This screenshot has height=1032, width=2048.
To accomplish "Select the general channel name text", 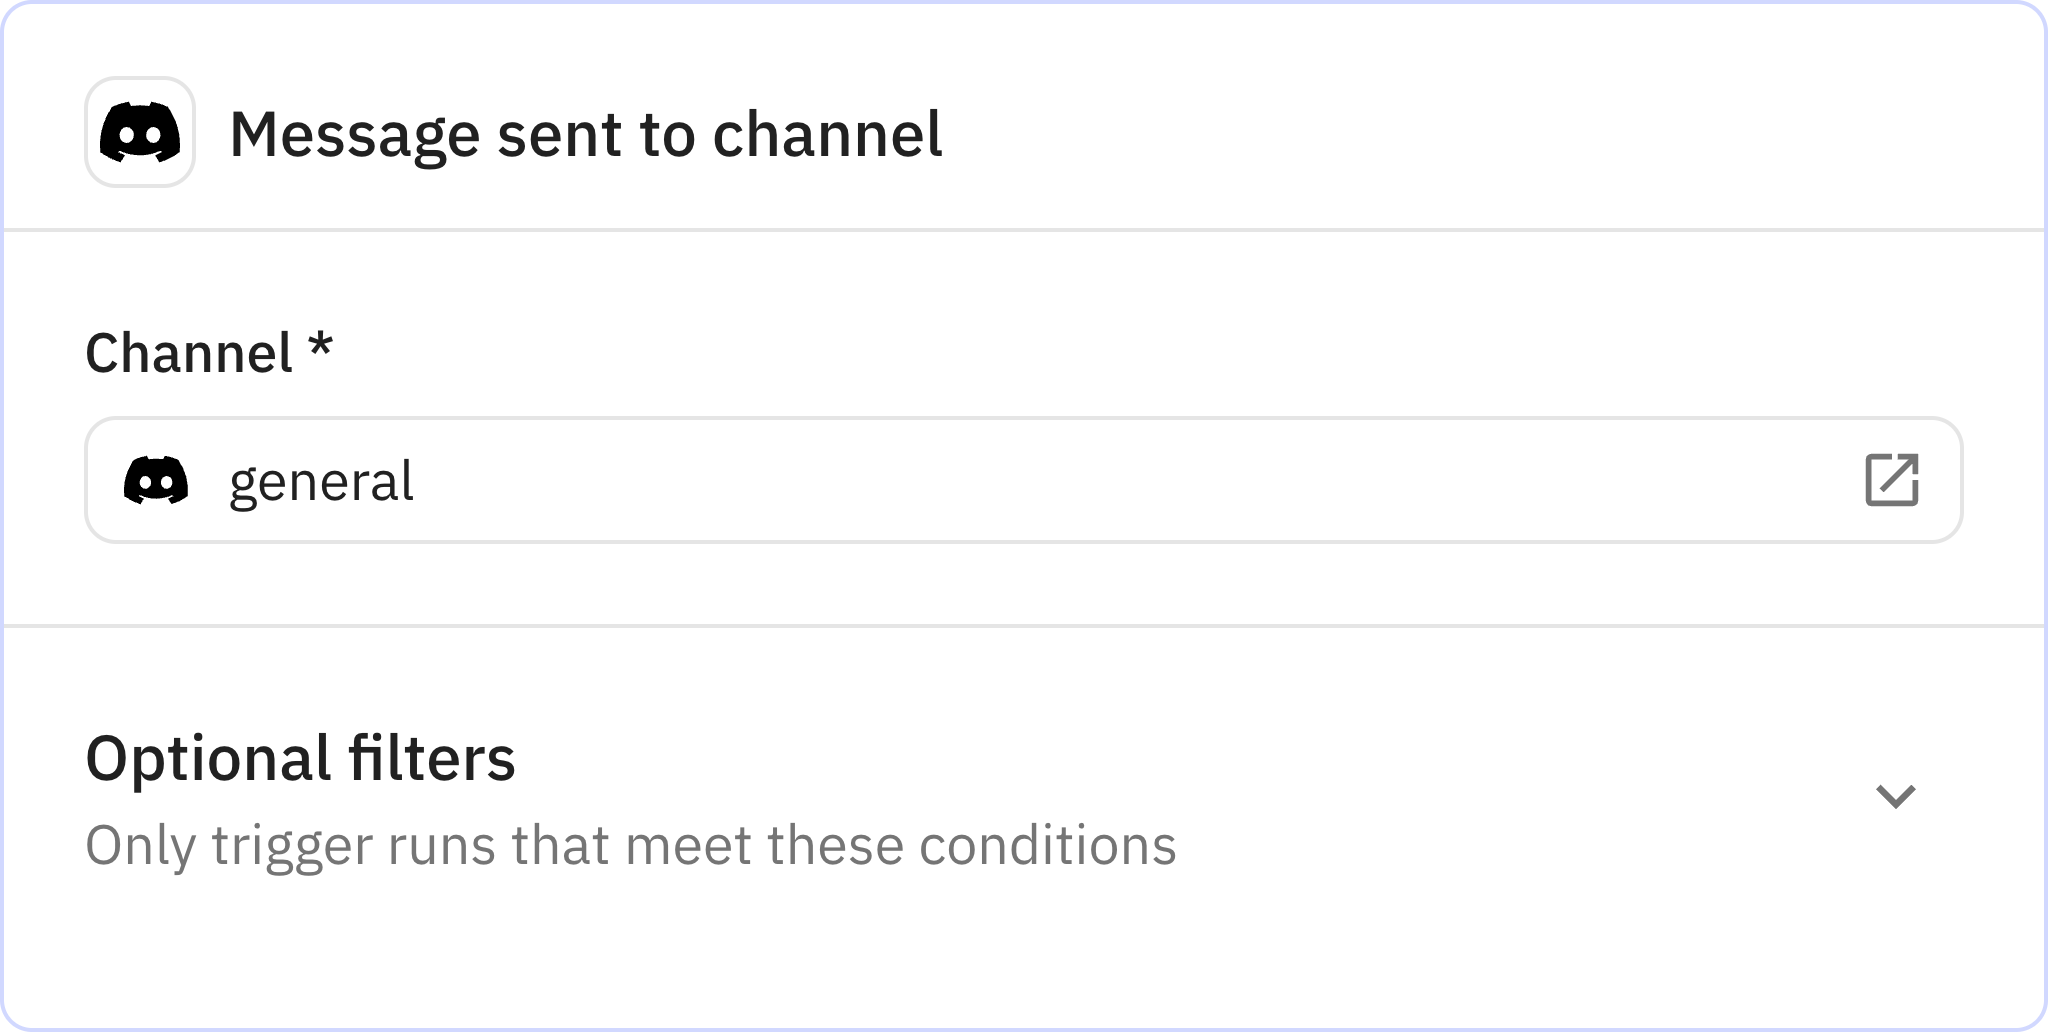I will click(321, 482).
